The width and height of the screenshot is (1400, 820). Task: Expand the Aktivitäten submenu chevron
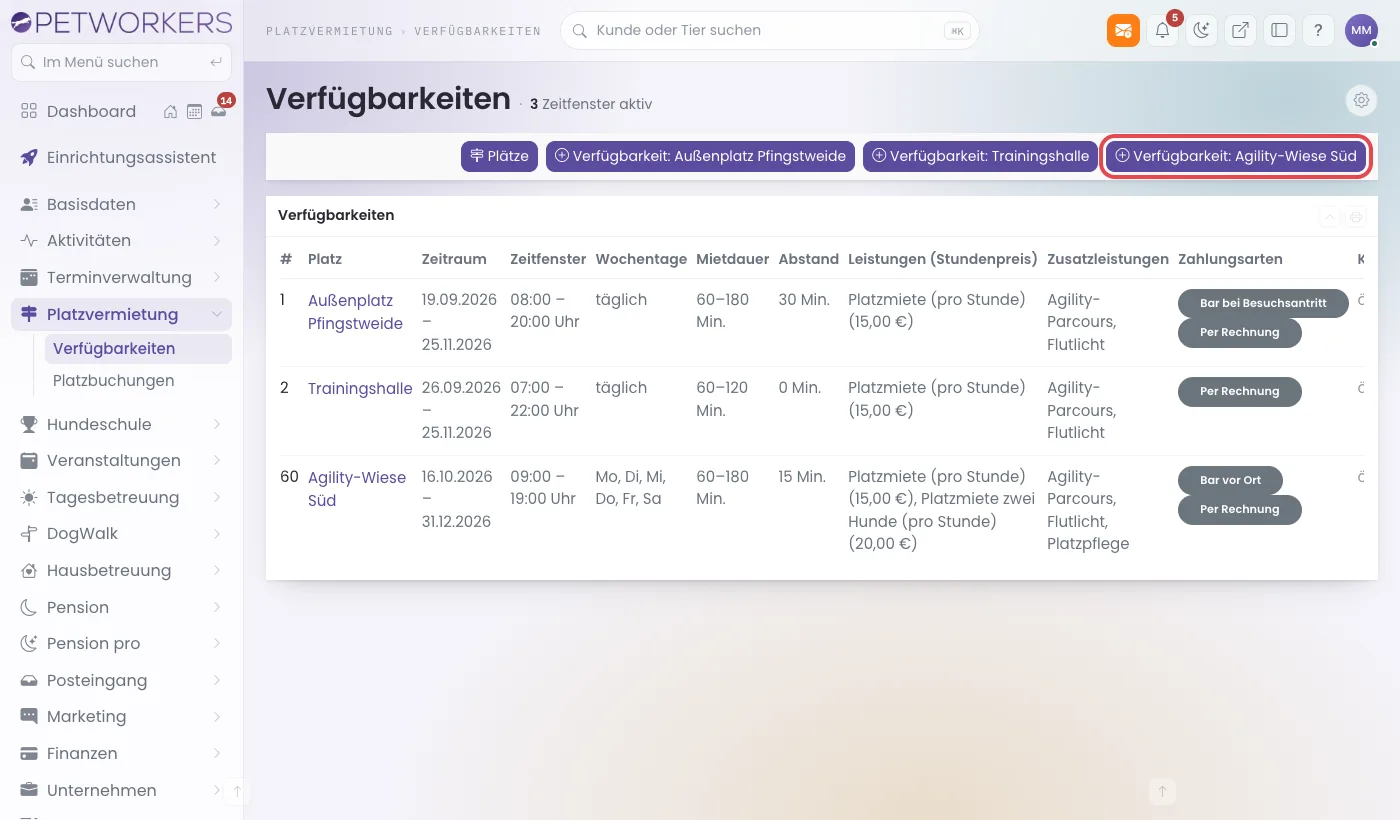pos(217,241)
